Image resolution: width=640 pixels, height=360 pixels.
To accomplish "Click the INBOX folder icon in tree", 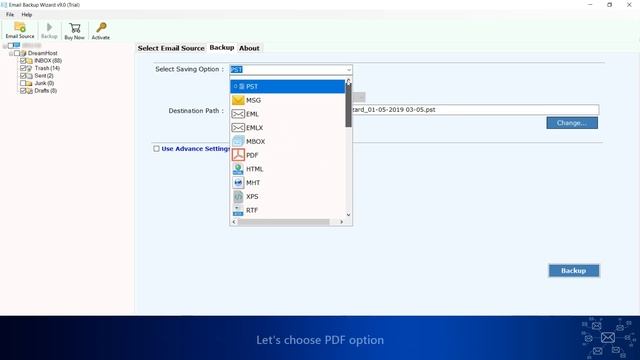I will (29, 61).
